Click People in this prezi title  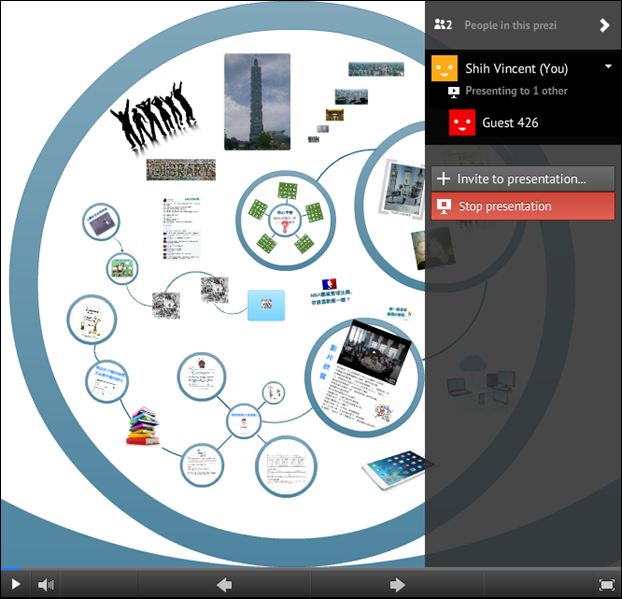point(511,25)
